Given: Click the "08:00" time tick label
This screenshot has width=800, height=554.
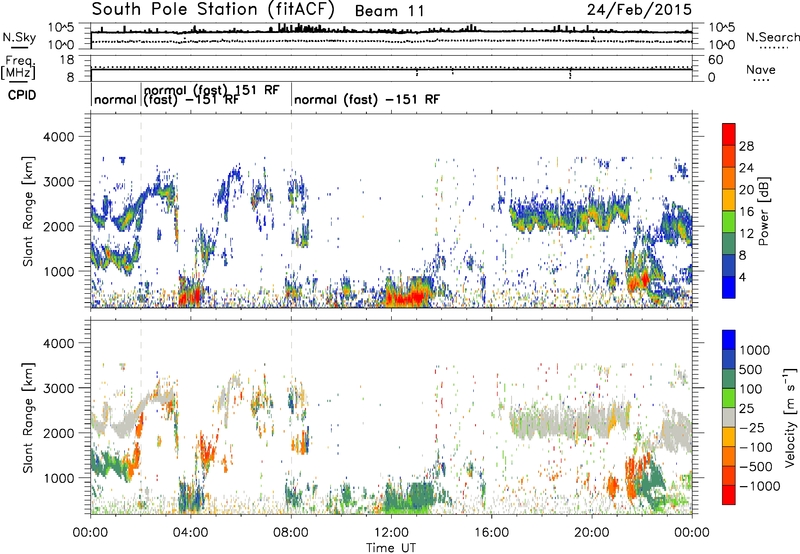Looking at the screenshot, I should [x=291, y=533].
